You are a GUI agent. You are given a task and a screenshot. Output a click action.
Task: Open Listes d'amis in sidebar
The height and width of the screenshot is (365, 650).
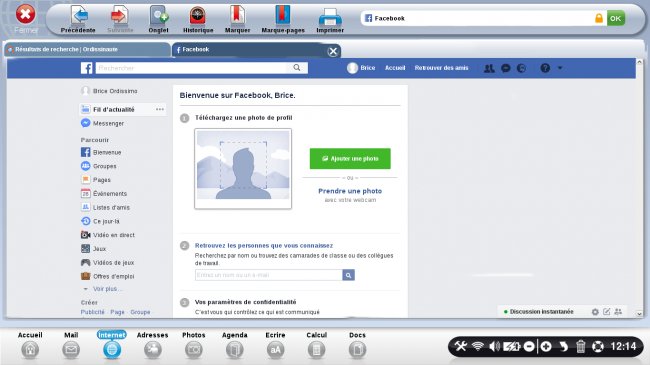105,207
